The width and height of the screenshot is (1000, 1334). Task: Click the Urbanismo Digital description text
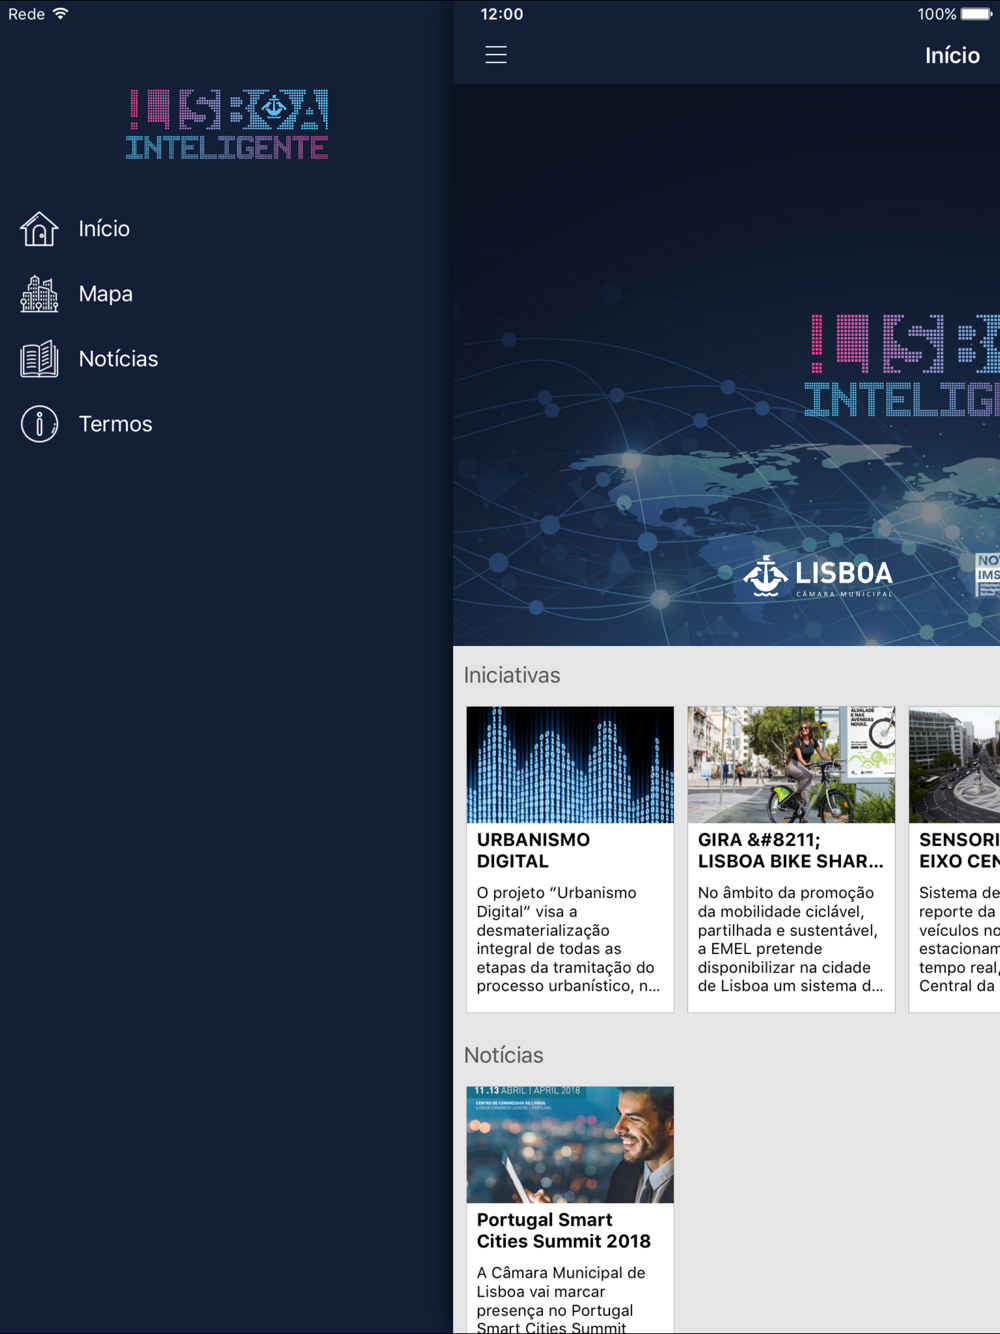568,939
